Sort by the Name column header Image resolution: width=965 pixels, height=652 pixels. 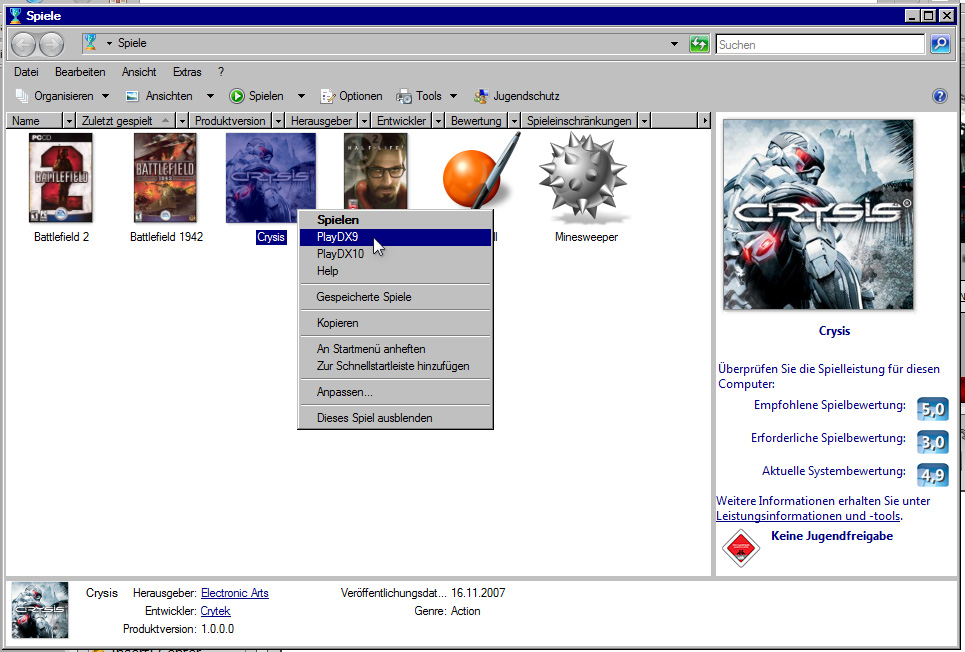pos(35,121)
